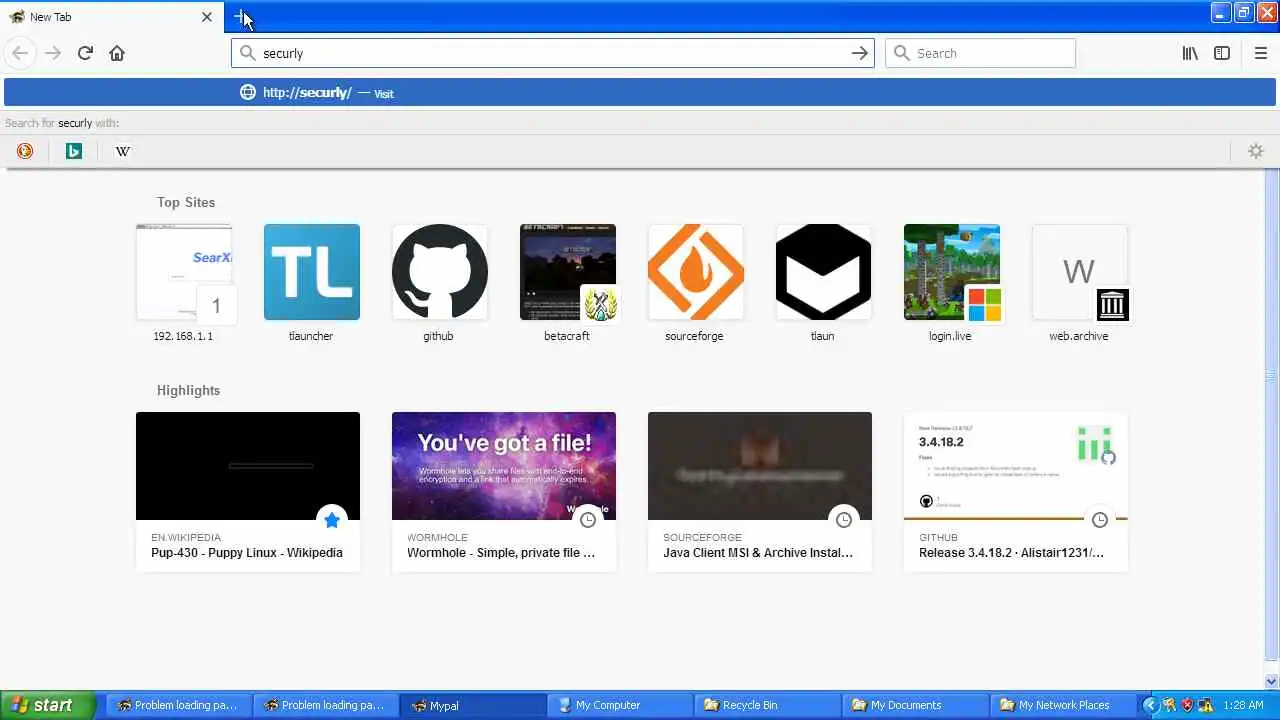Search securly with Wikipedia icon
This screenshot has width=1280, height=720.
[x=123, y=151]
